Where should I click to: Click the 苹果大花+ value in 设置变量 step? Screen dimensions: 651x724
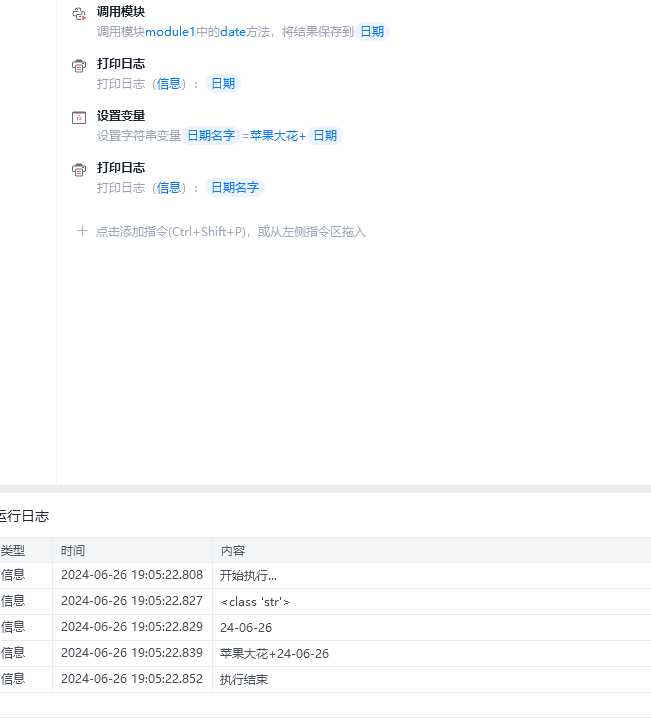coord(277,136)
